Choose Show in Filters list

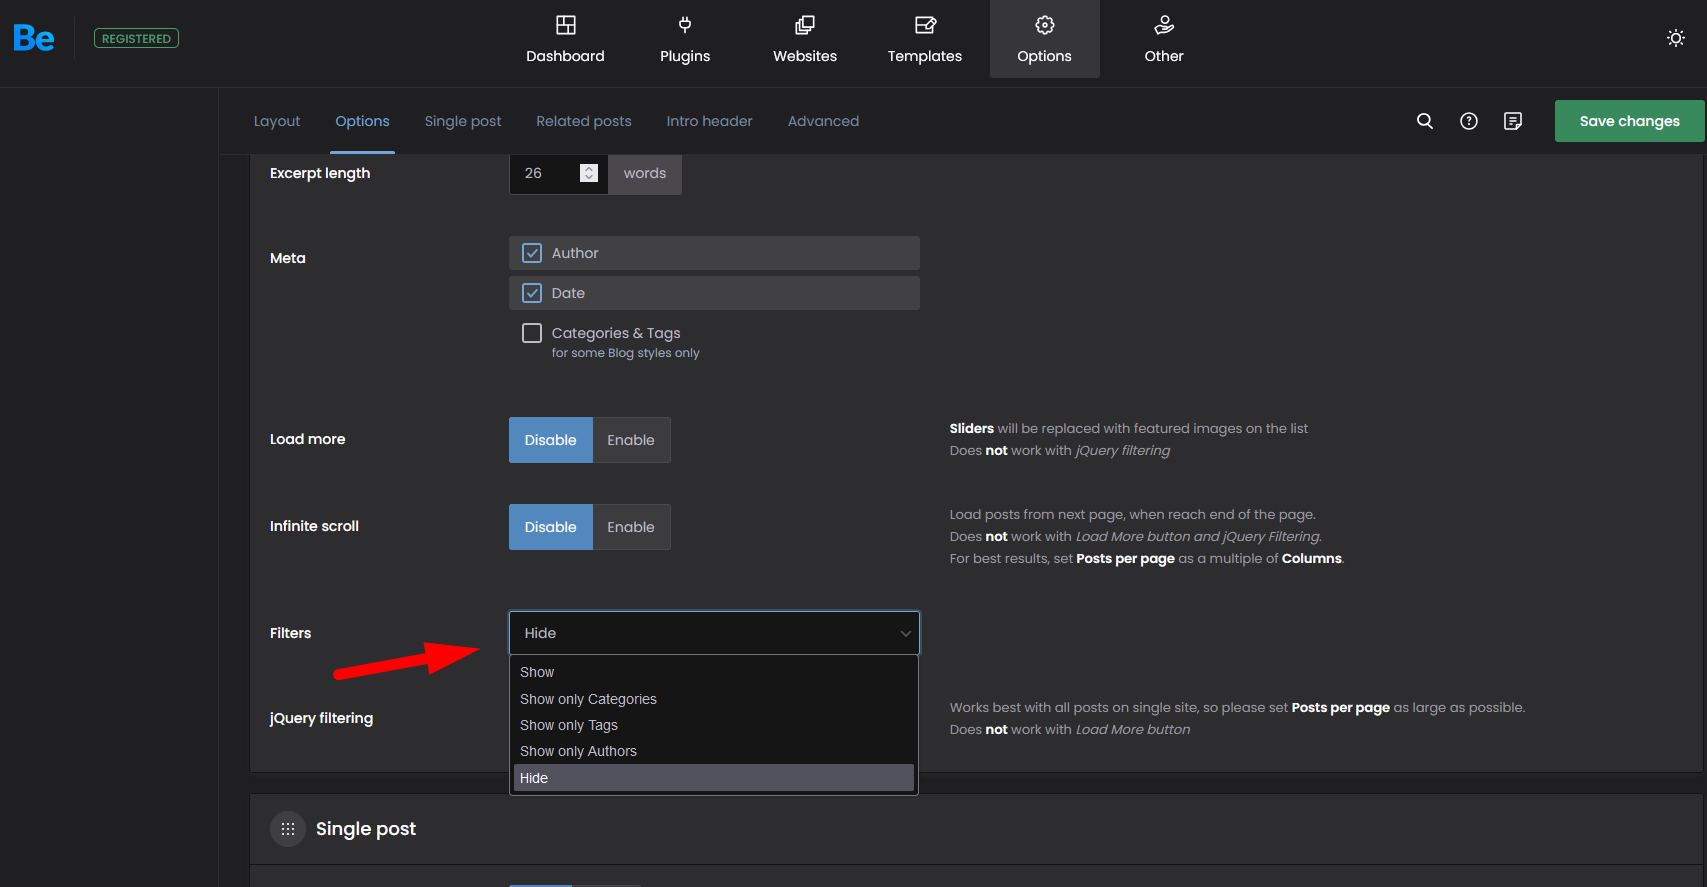pyautogui.click(x=714, y=672)
